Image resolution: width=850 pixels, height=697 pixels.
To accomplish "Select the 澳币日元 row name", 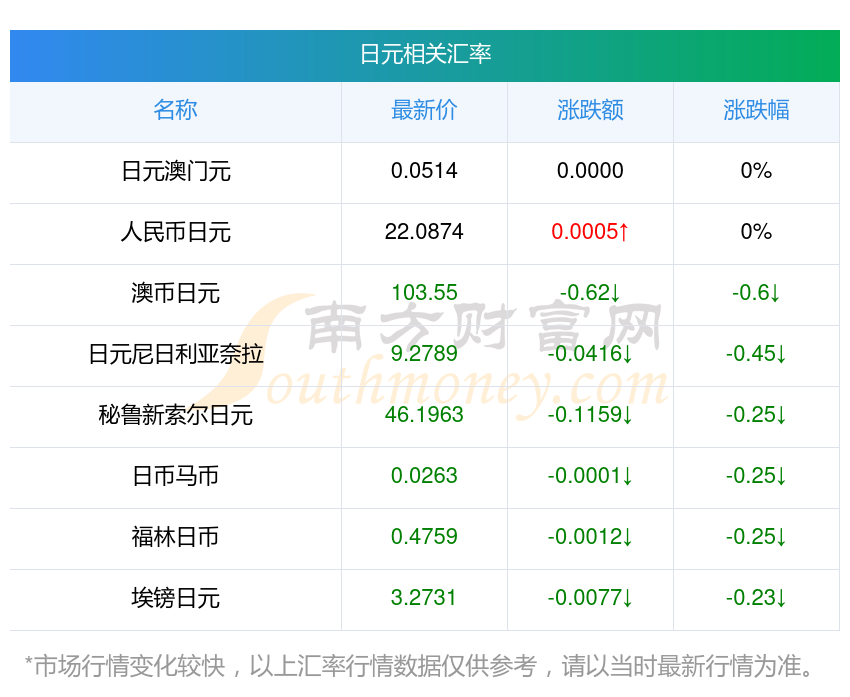I will pos(175,293).
